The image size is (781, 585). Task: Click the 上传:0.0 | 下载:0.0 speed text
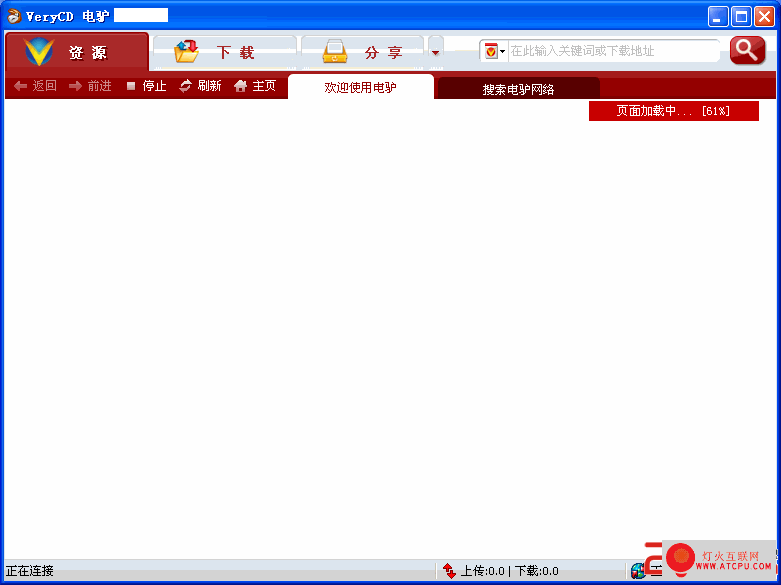[x=510, y=571]
